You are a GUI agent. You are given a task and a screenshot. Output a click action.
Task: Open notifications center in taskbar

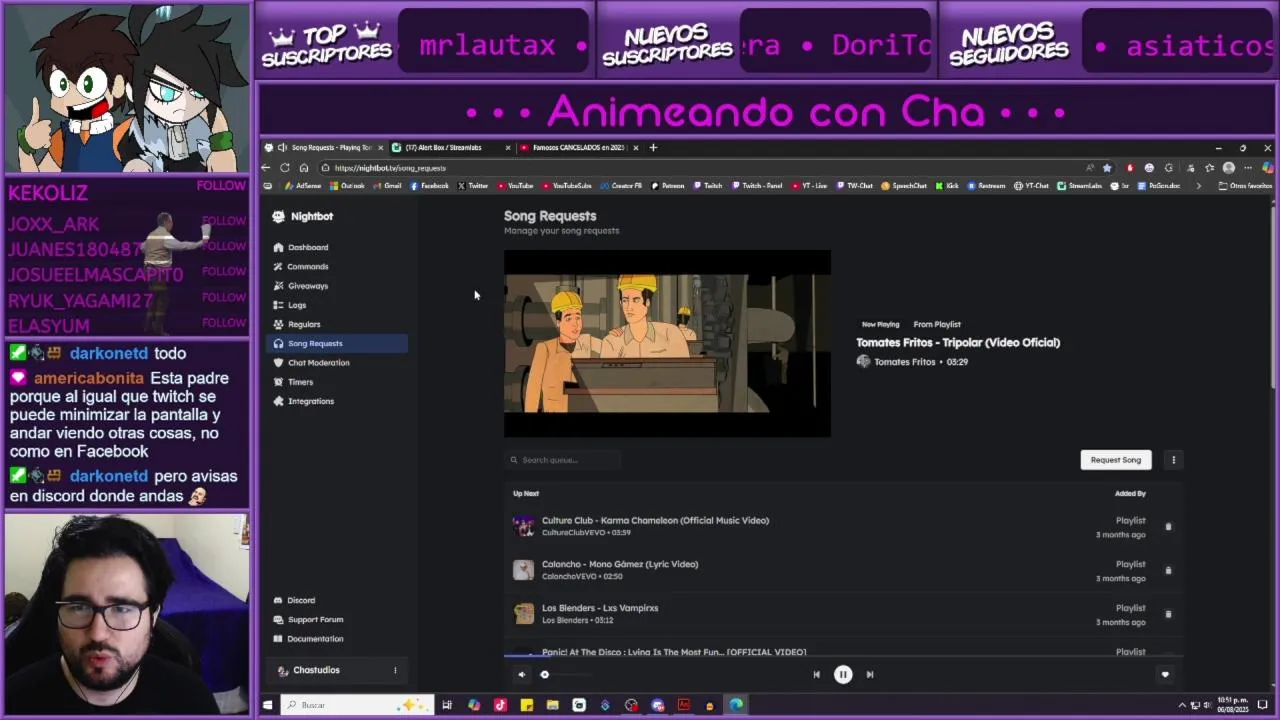point(1264,705)
